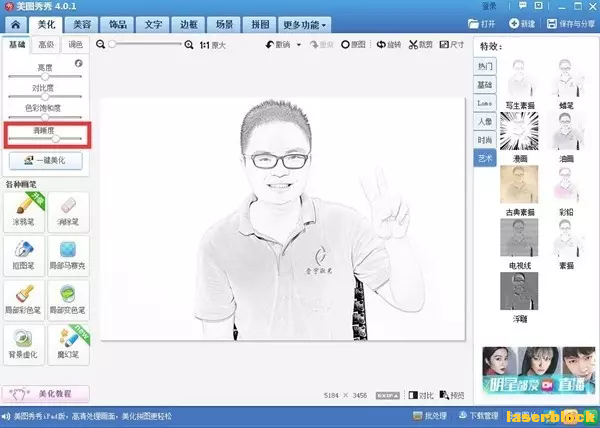Switch to the 场景 tab
This screenshot has width=600, height=428.
click(224, 25)
